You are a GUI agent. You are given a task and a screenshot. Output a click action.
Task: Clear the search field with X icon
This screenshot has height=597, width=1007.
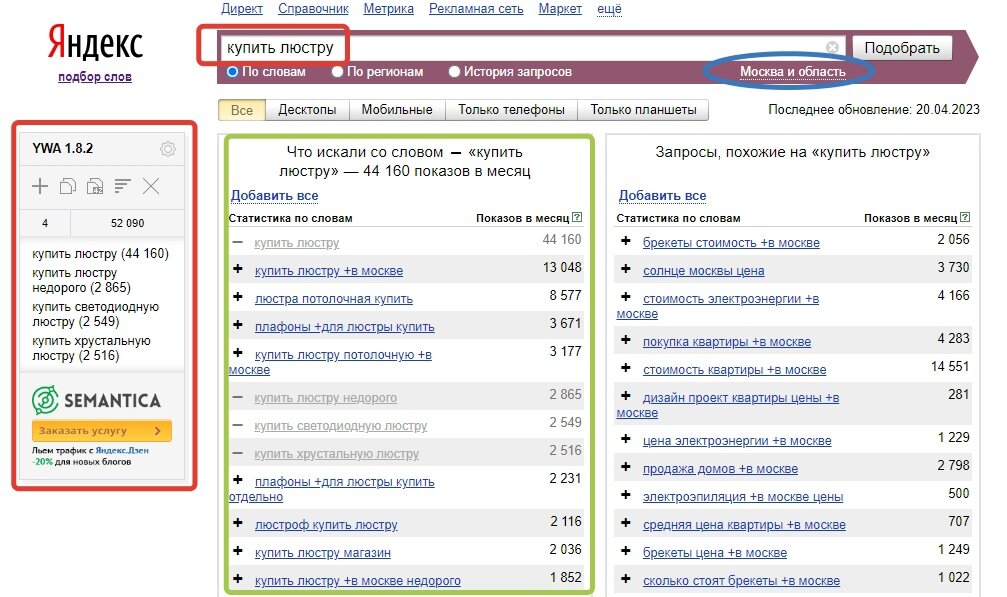tap(832, 48)
